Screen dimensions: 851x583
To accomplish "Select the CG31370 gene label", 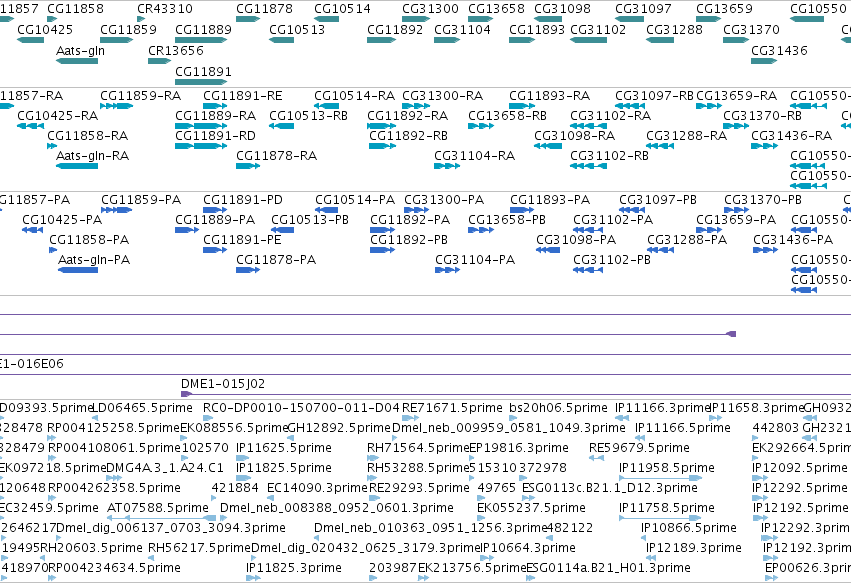I will (x=752, y=29).
